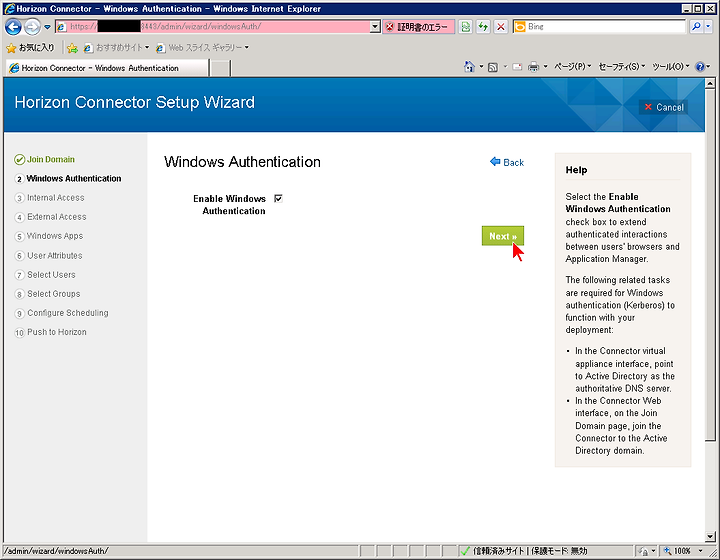Click the address bar URL field
The image size is (720, 560).
pos(212,27)
